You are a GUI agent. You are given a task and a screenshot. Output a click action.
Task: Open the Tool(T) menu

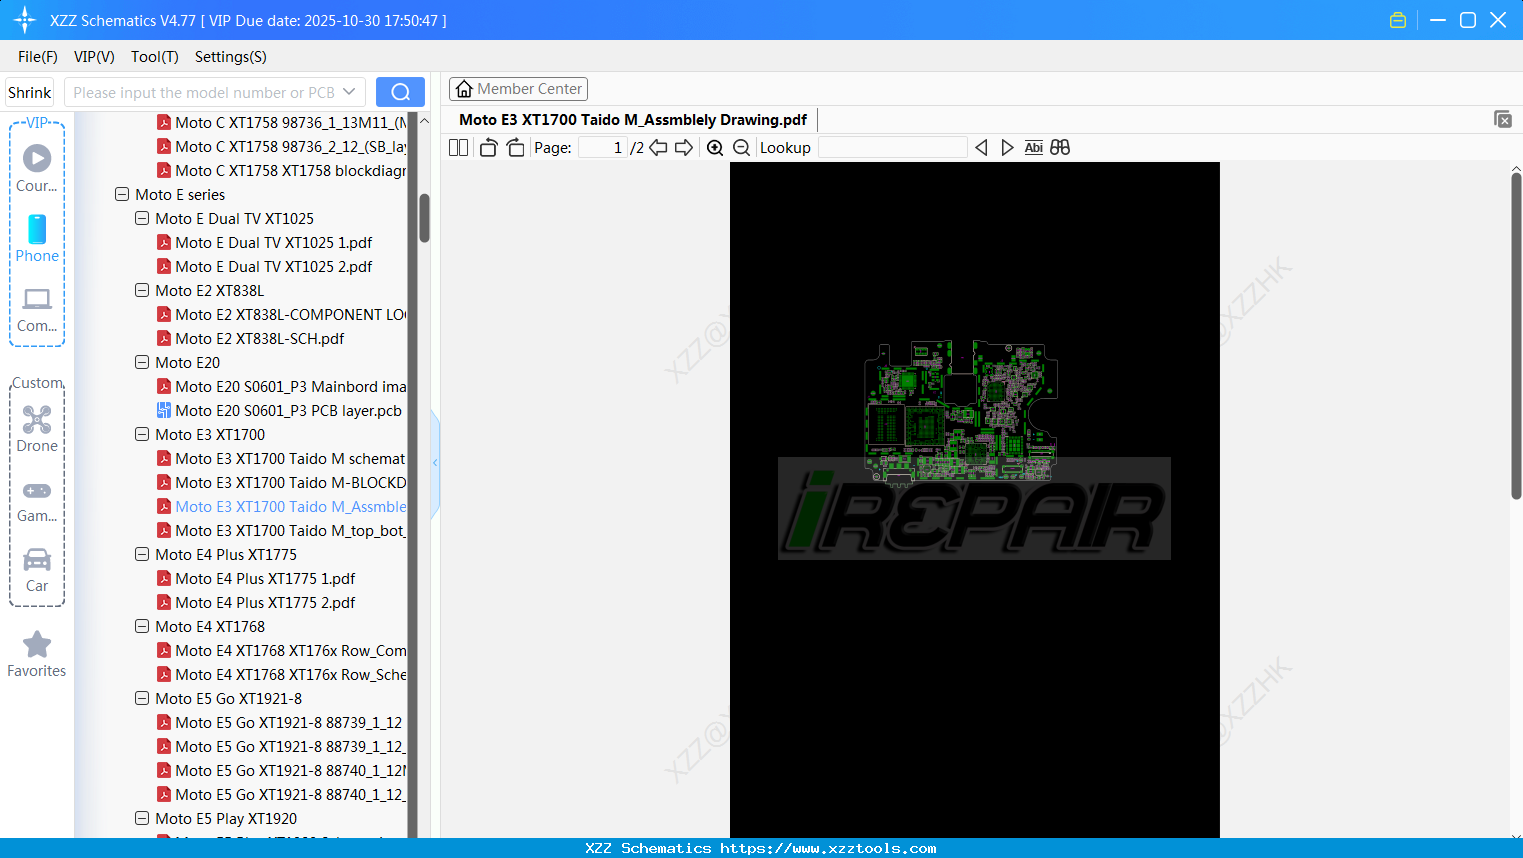(x=155, y=56)
